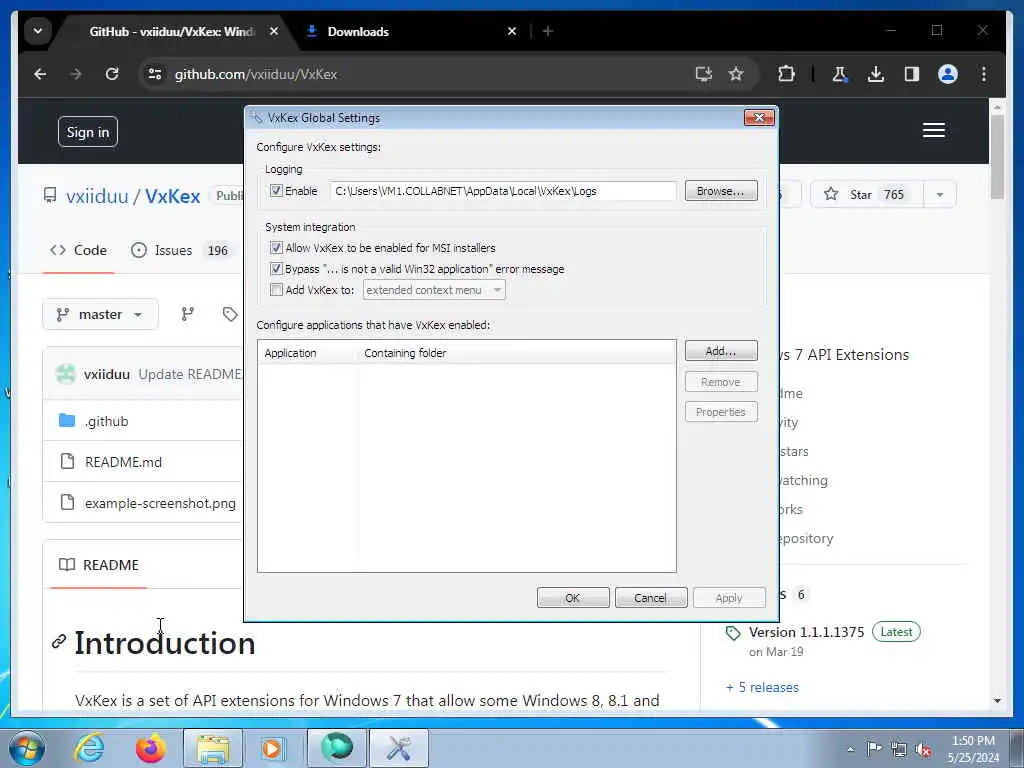
Task: Reload the GitHub page
Action: [112, 74]
